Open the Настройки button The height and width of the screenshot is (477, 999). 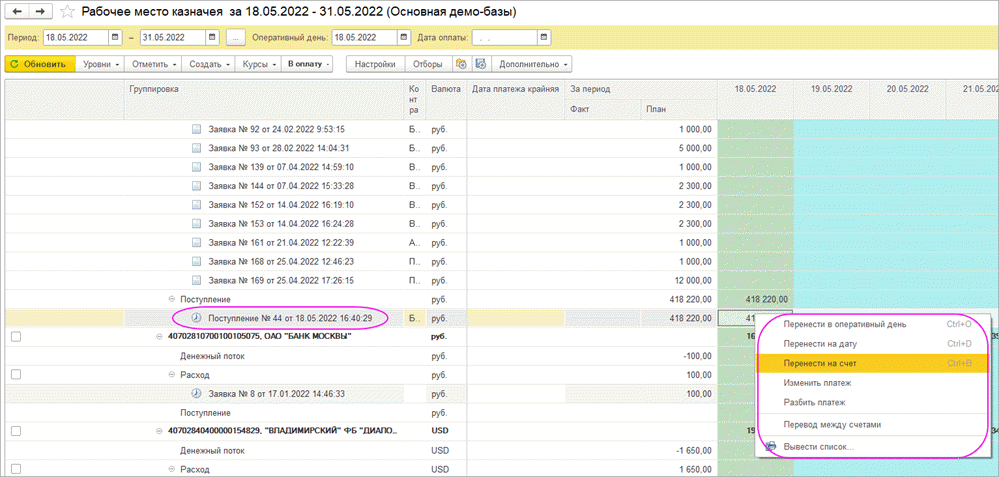coord(375,64)
